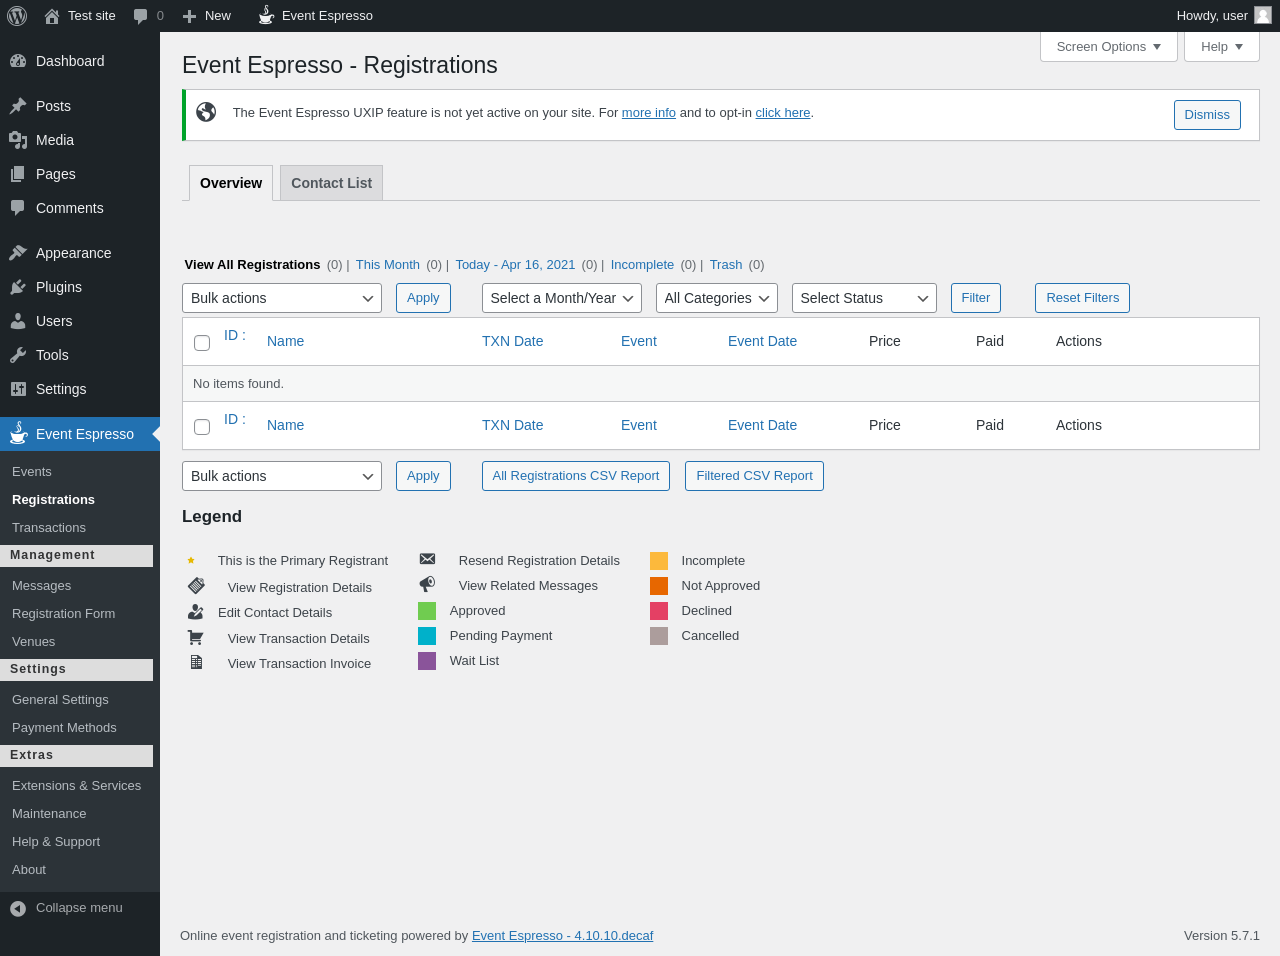
Task: Expand the All Categories dropdown
Action: [x=716, y=298]
